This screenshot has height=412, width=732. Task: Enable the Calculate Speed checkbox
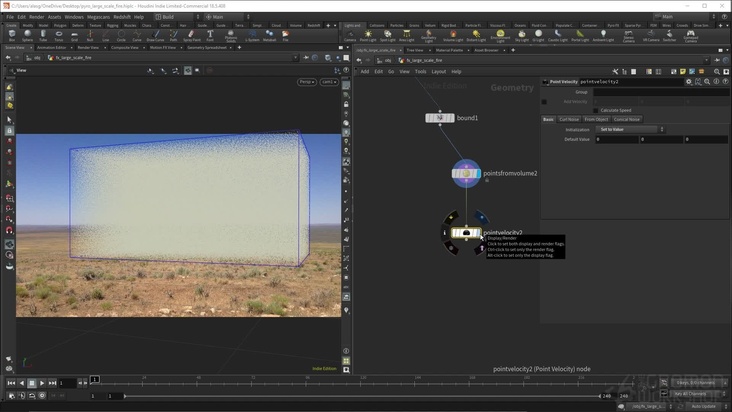click(596, 110)
